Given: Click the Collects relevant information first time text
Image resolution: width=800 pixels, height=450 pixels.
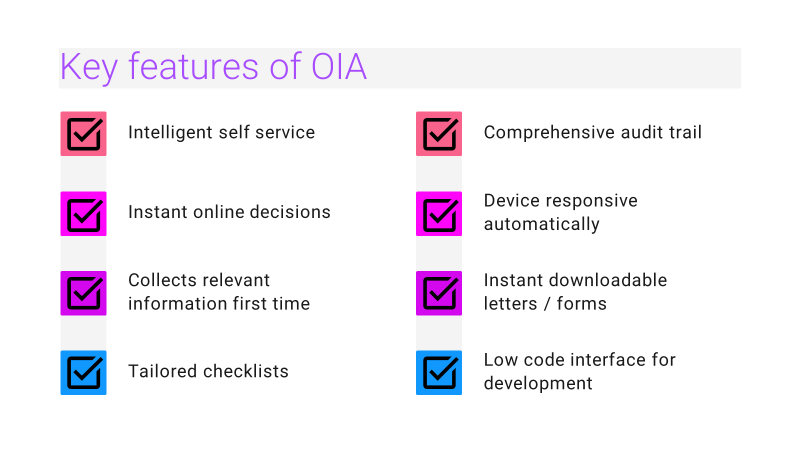Looking at the screenshot, I should pos(219,292).
